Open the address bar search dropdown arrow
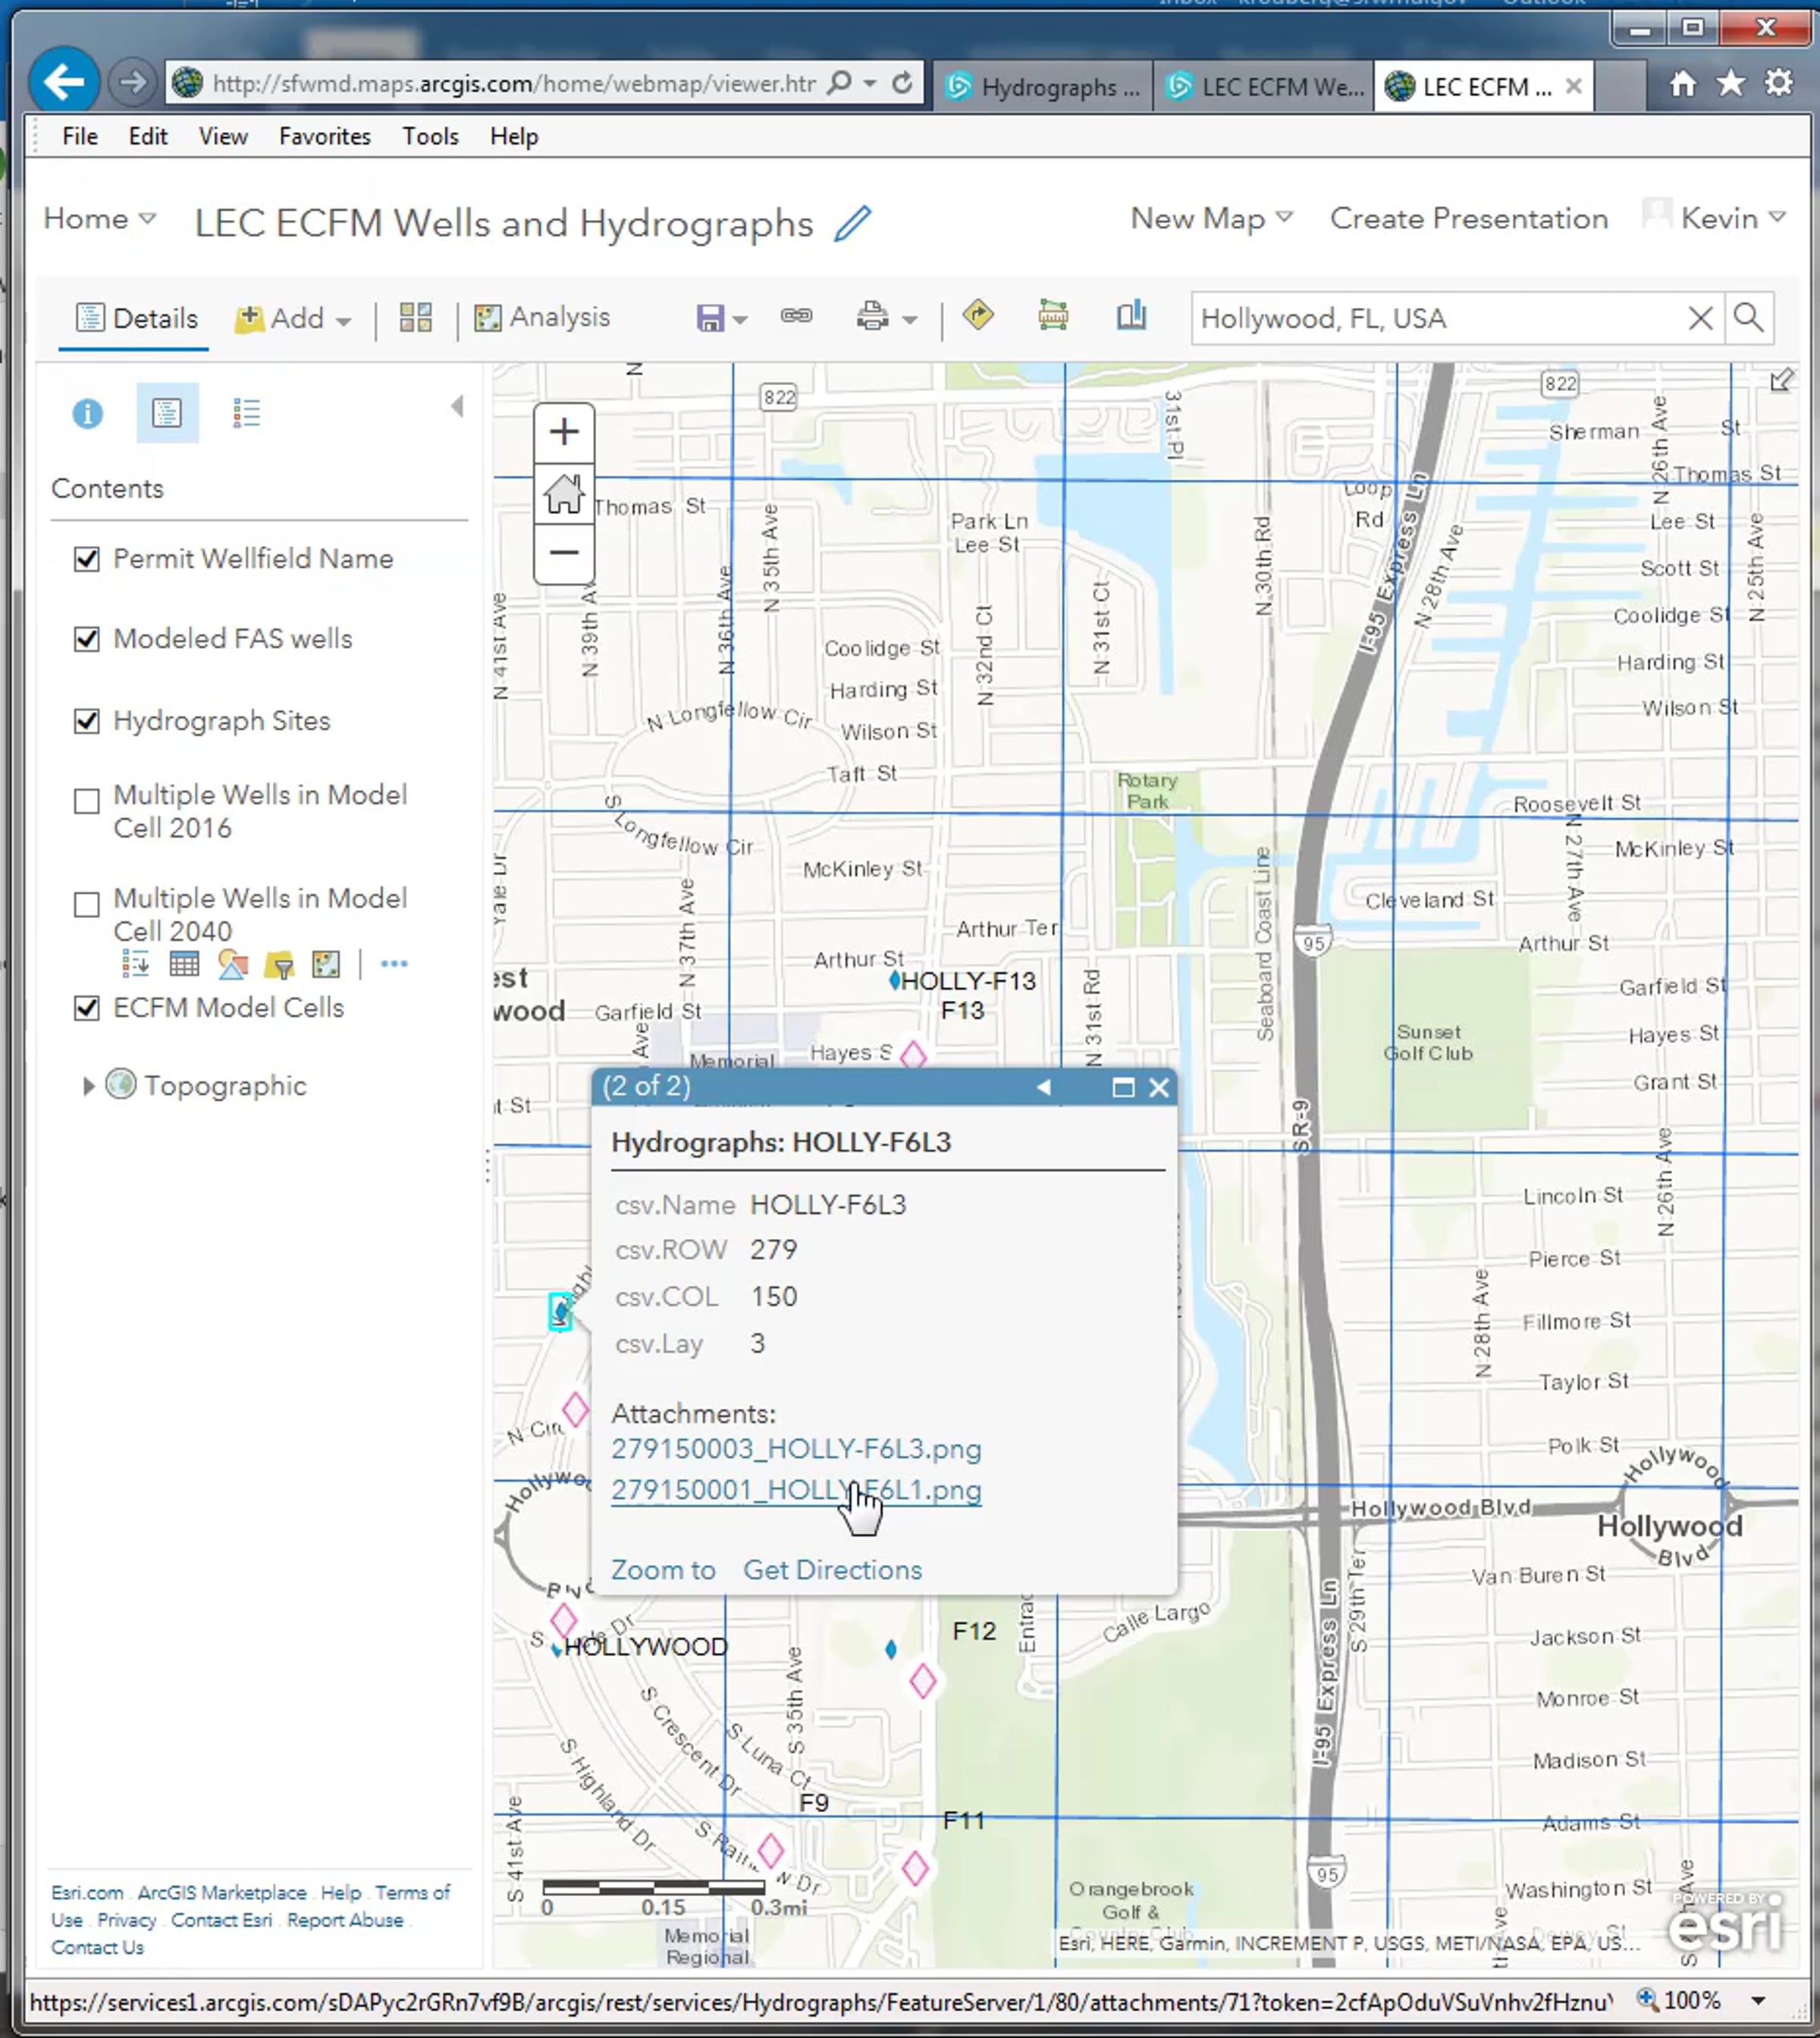 click(870, 83)
